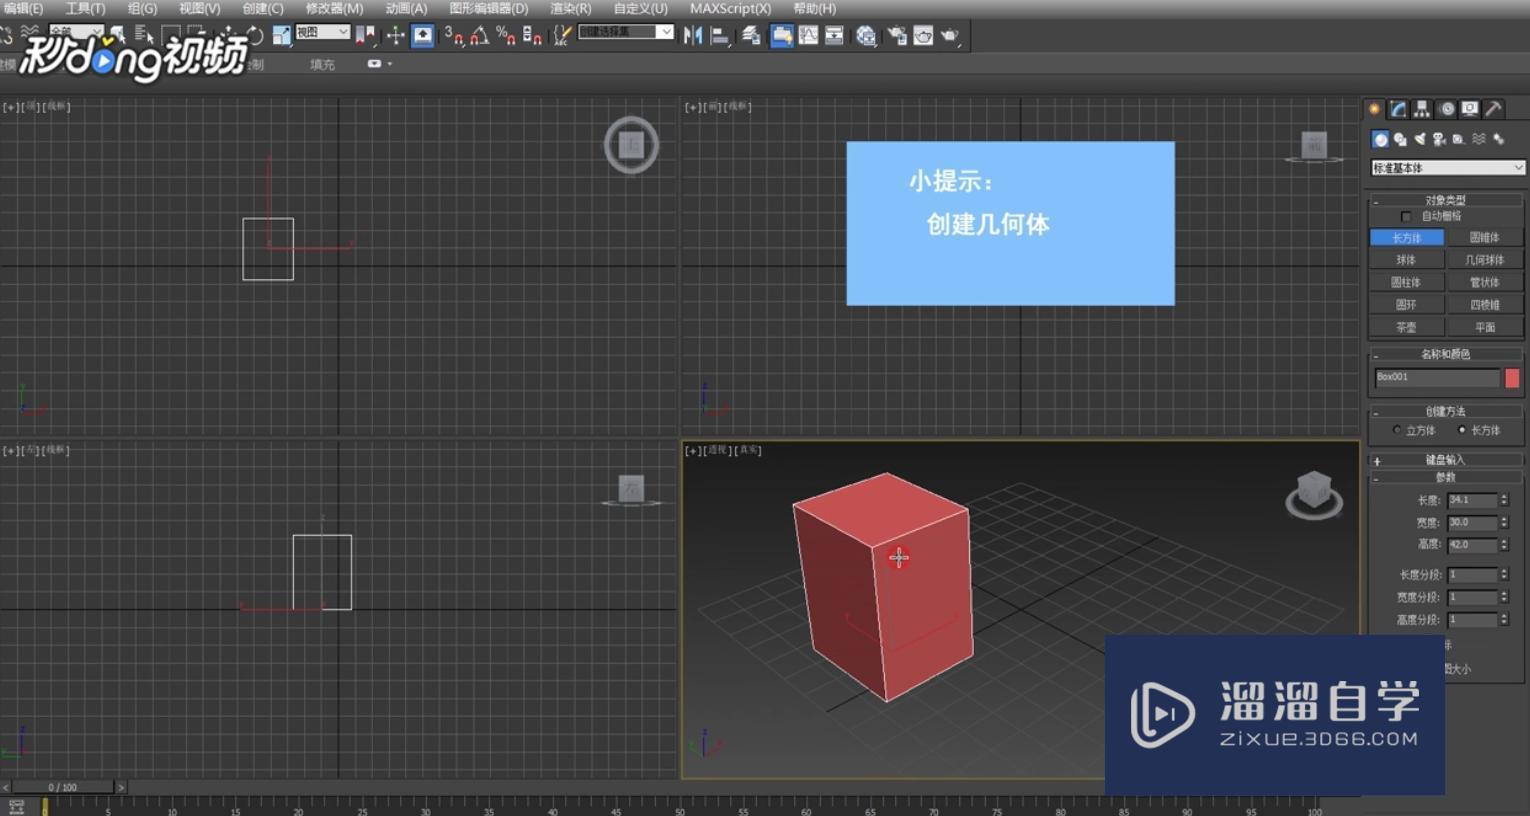This screenshot has width=1530, height=816.
Task: Select the 立方体 creation method
Action: coord(1397,431)
